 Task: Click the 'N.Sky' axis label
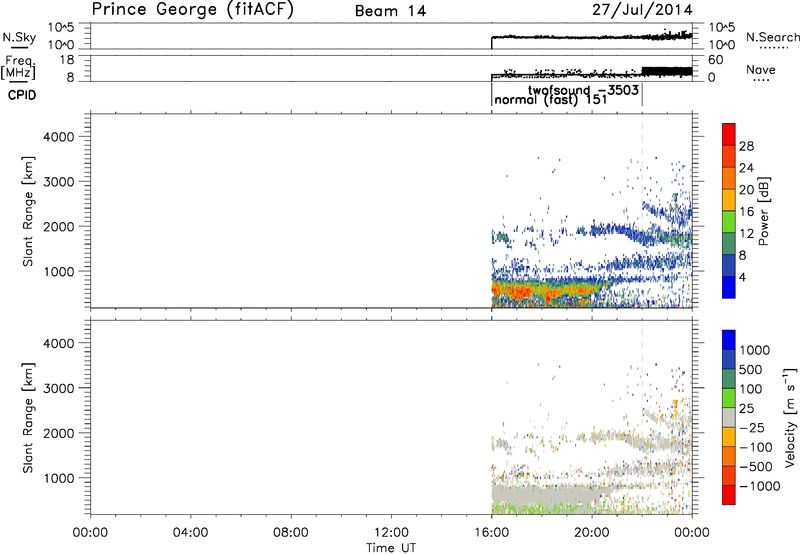coord(19,37)
